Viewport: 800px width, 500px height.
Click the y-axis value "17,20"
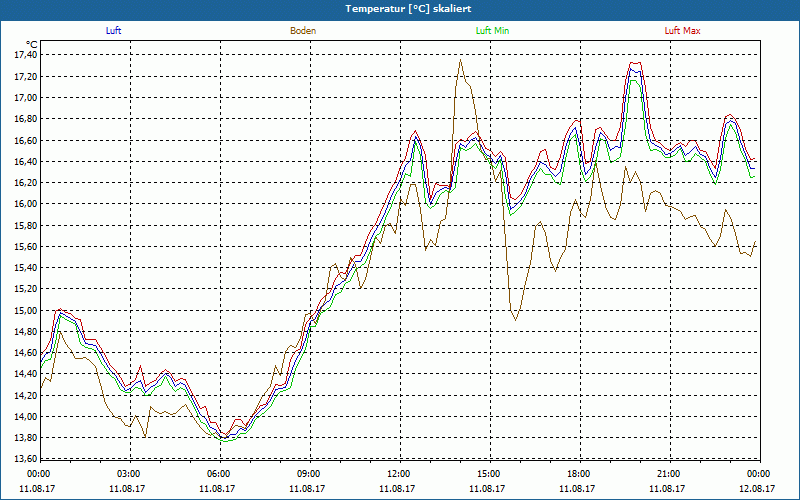coord(27,76)
